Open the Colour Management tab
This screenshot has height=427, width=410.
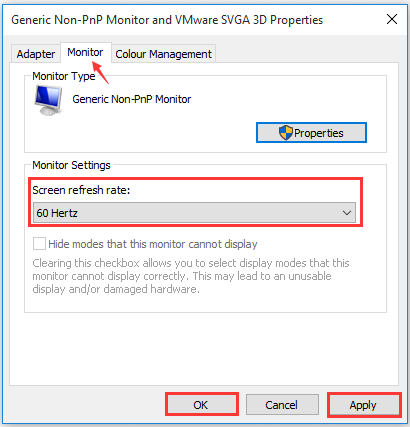click(x=163, y=54)
